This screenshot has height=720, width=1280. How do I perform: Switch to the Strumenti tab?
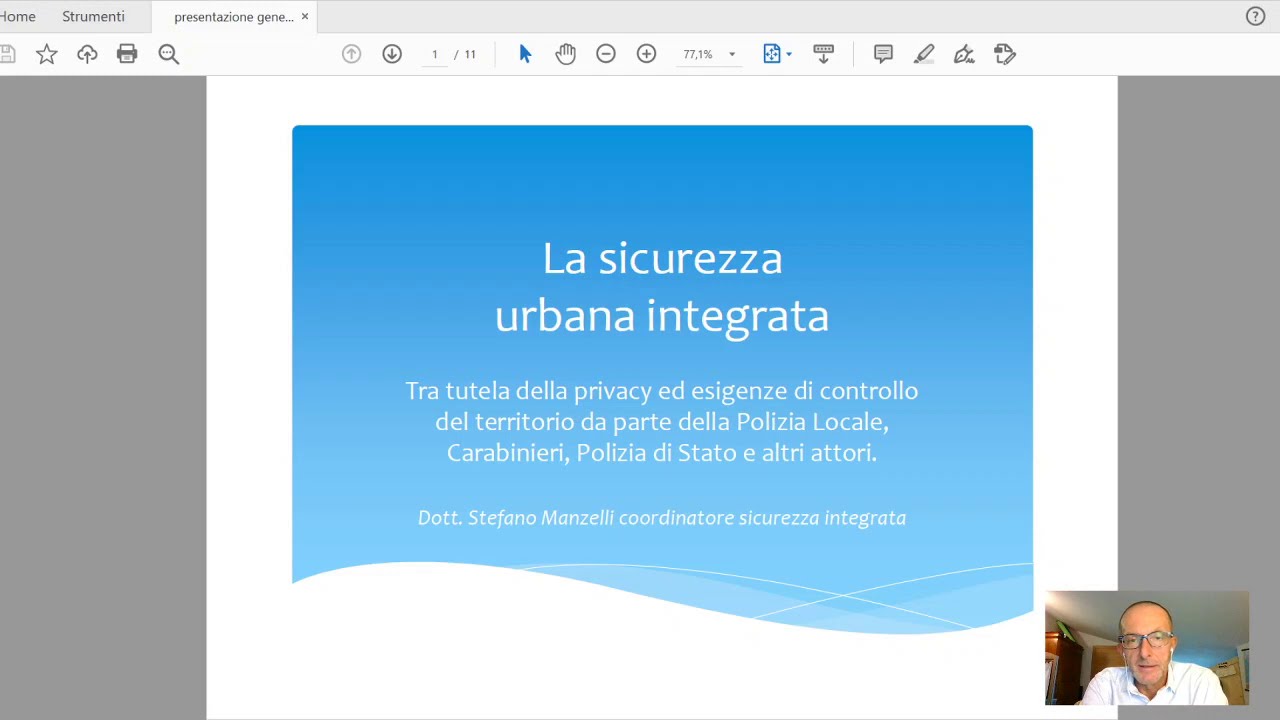(x=93, y=16)
